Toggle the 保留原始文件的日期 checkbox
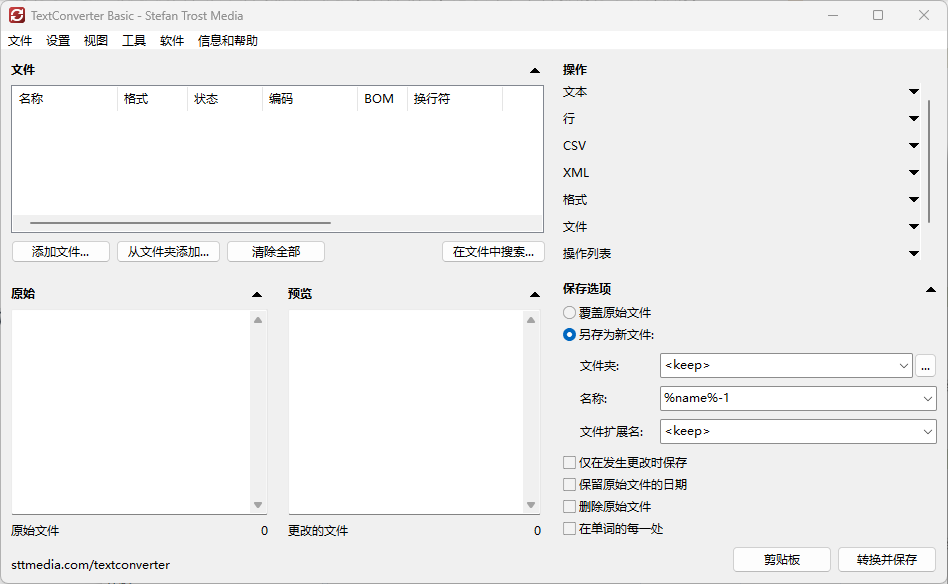The width and height of the screenshot is (948, 584). (x=570, y=485)
